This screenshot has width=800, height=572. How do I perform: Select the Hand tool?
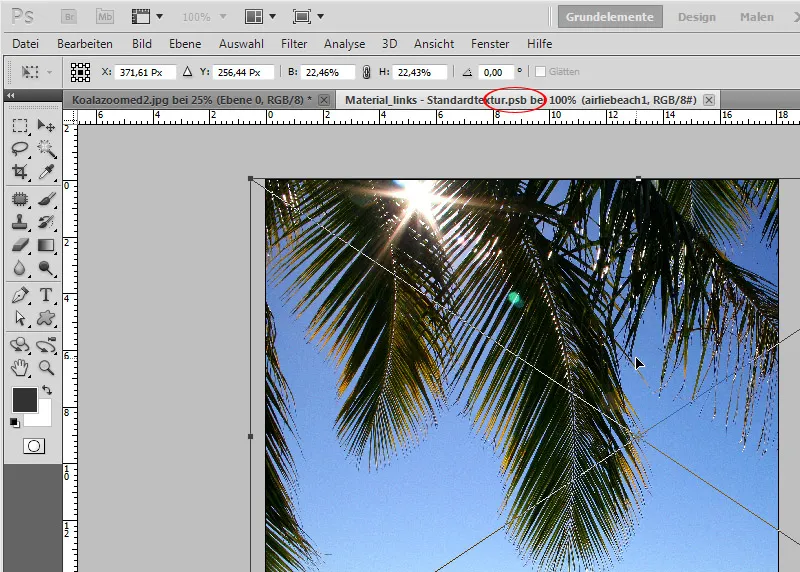tap(20, 368)
